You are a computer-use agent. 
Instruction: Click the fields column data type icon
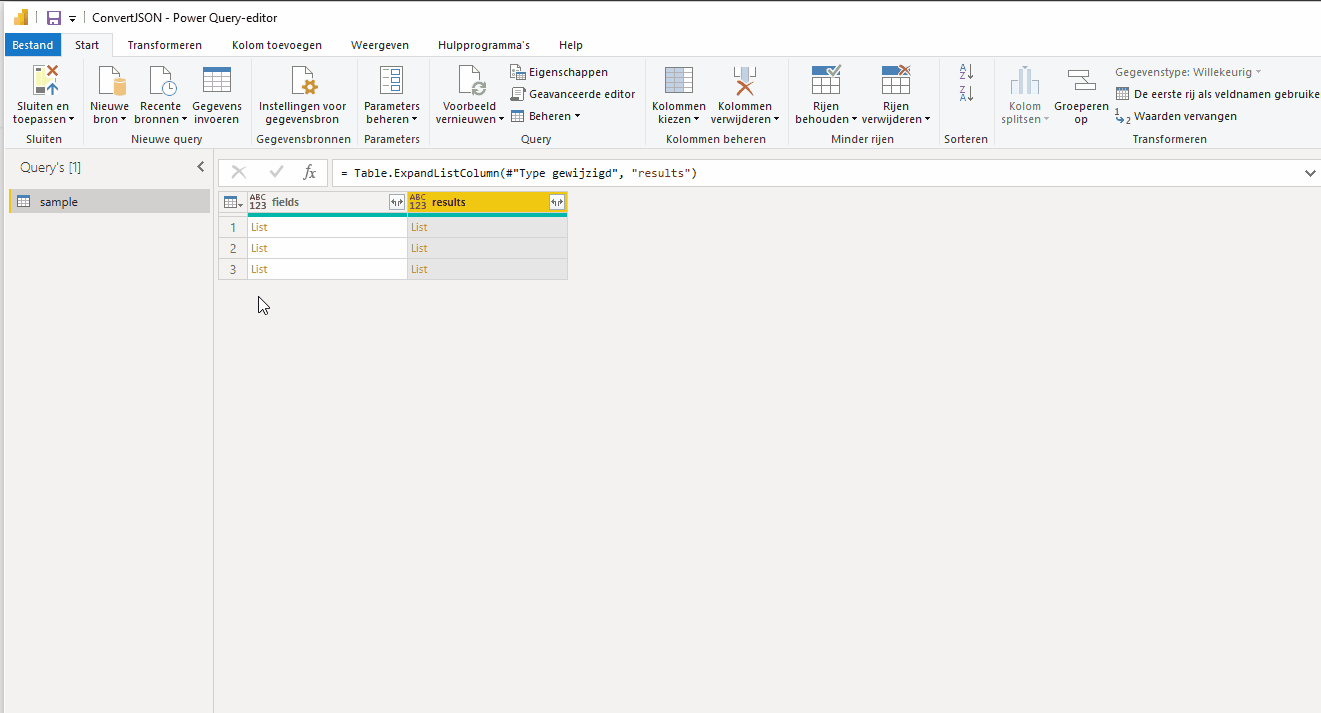258,202
